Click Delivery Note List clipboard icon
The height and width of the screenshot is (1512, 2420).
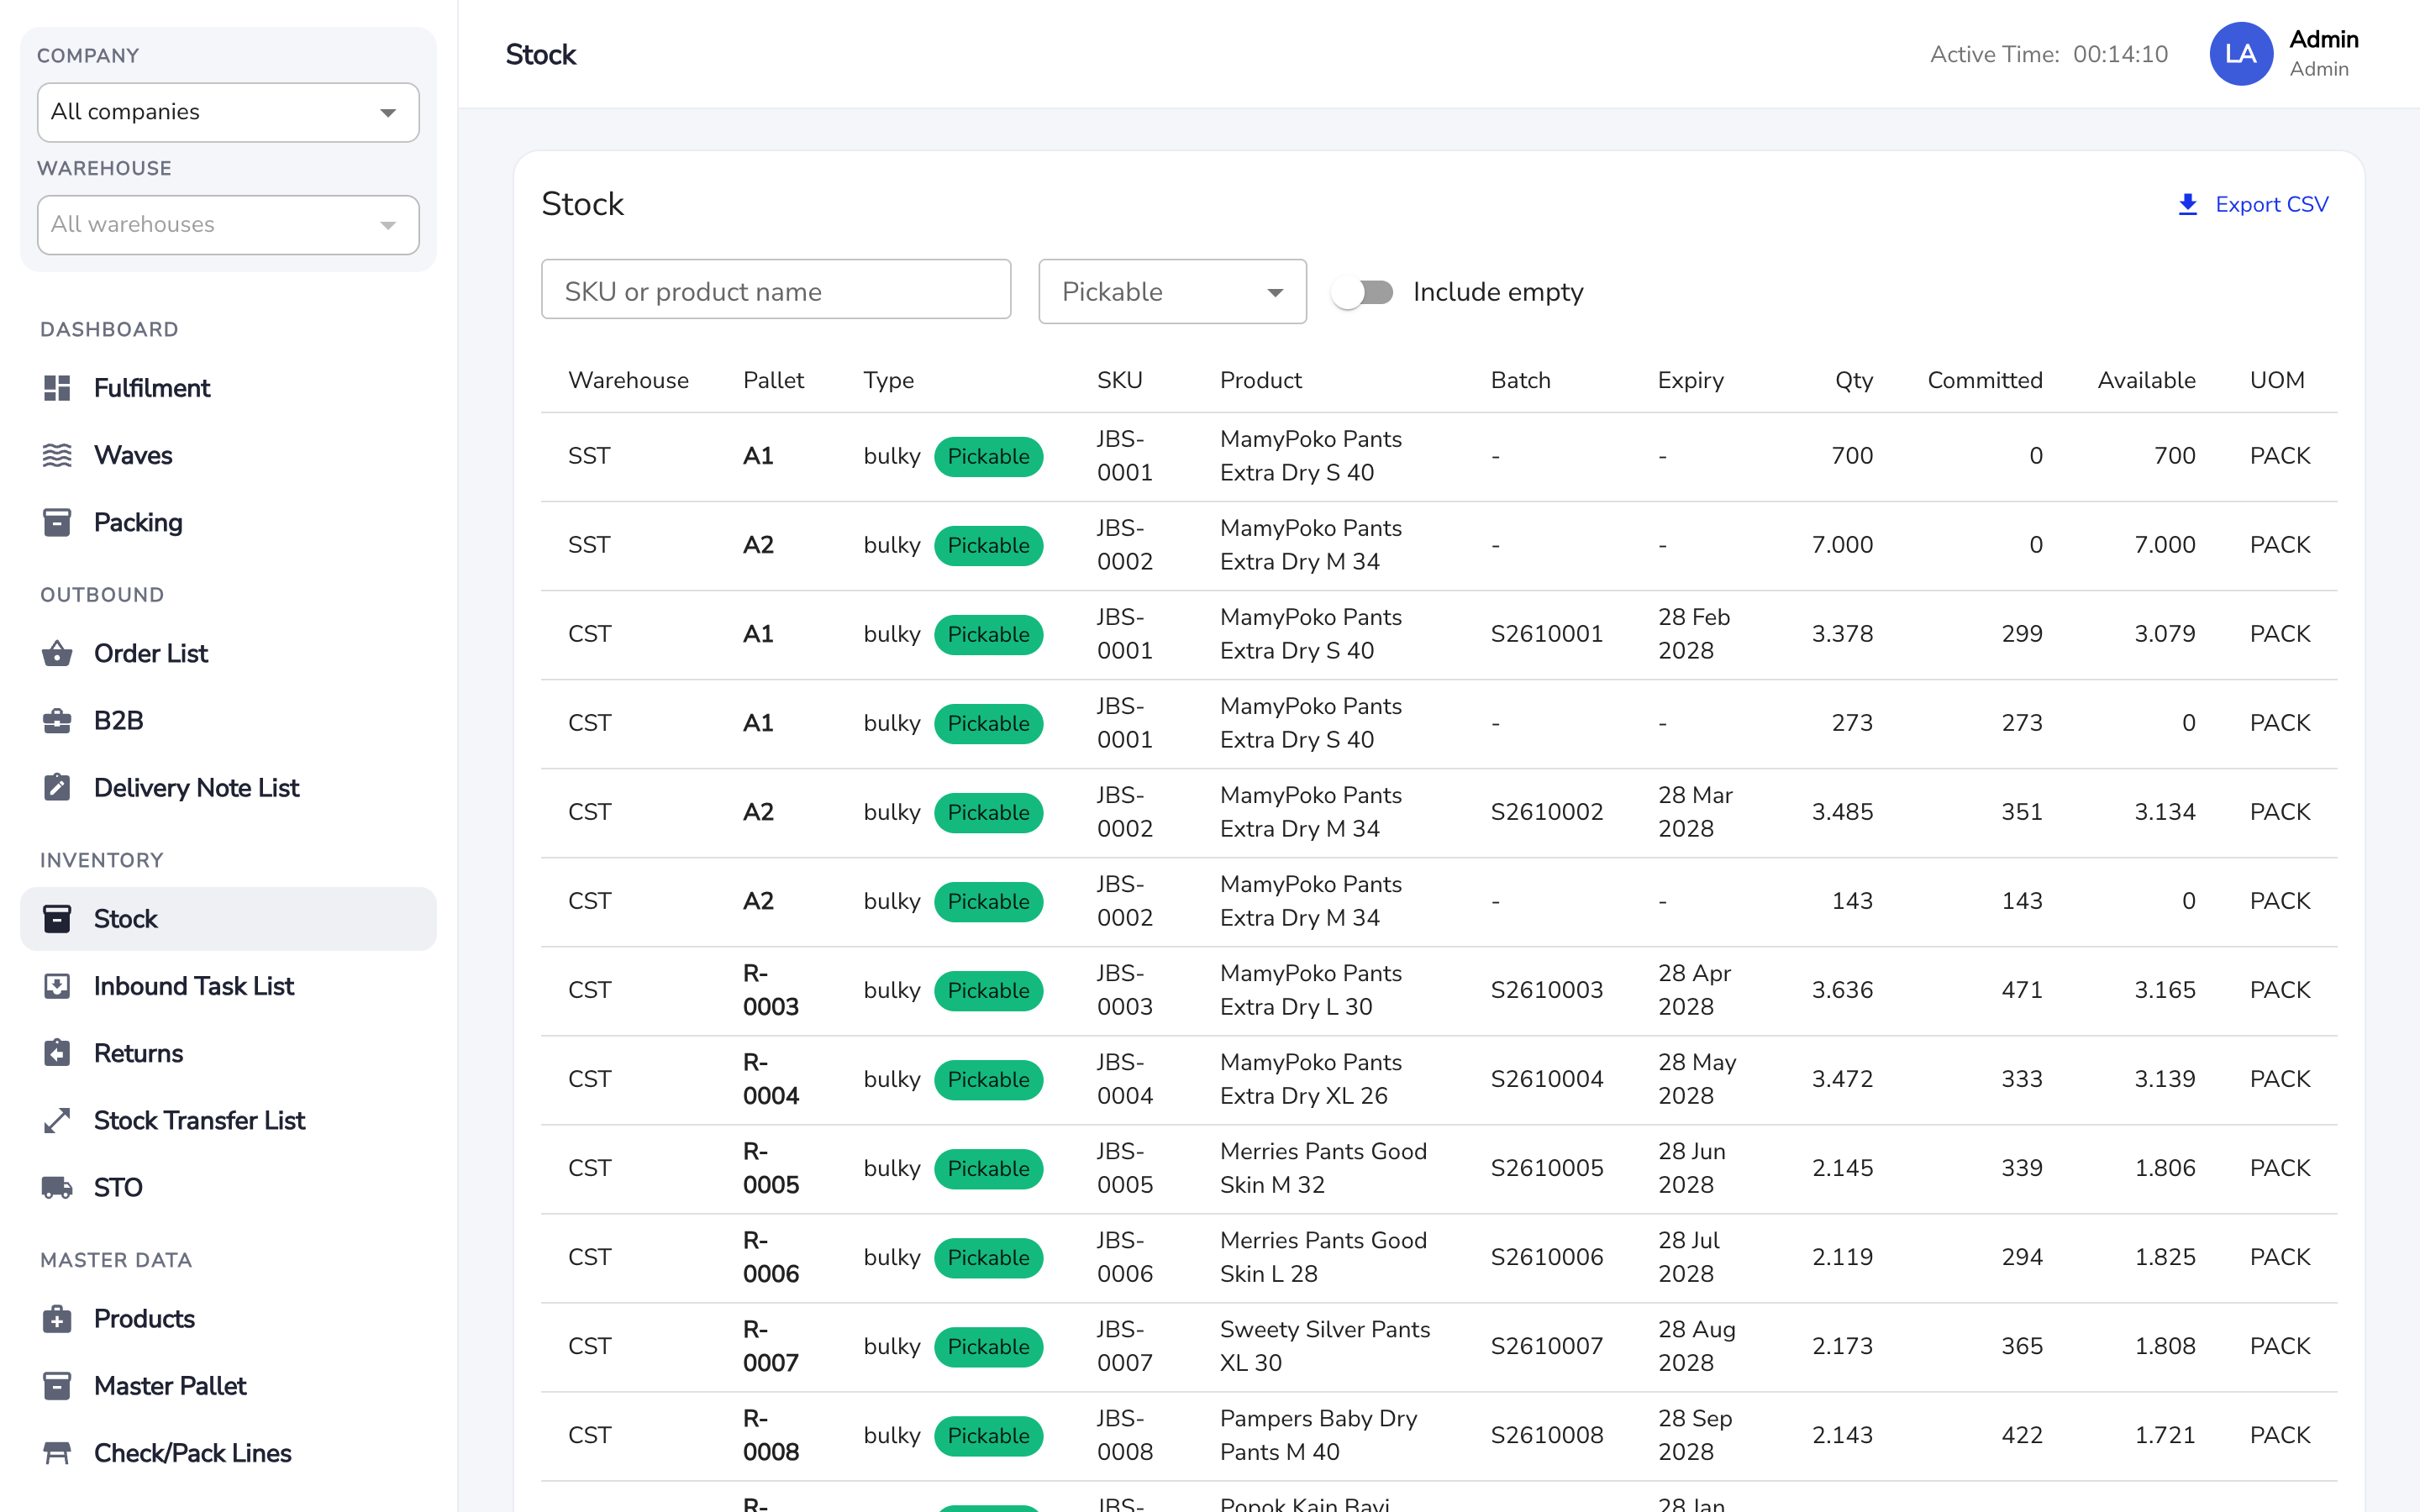click(x=57, y=788)
